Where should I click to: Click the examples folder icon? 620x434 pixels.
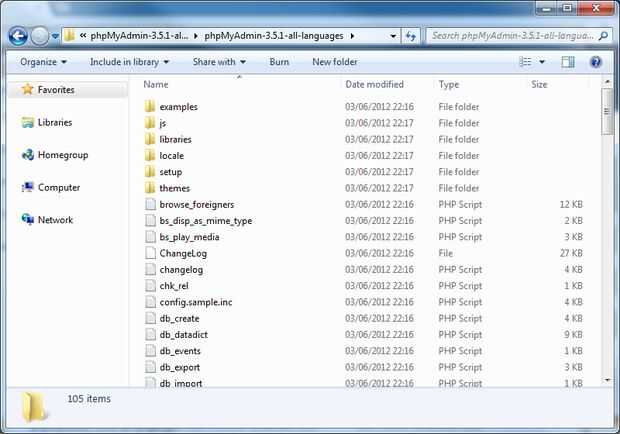click(150, 106)
